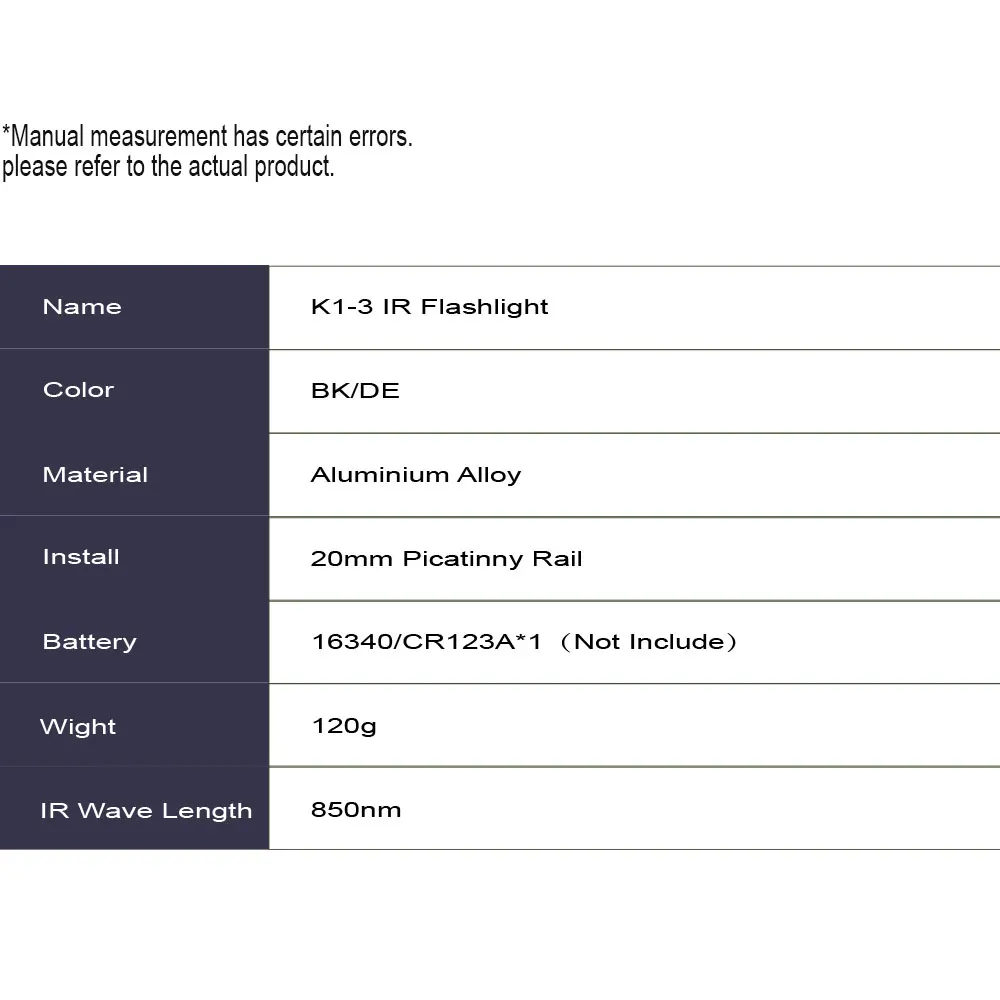Screen dimensions: 1000x1000
Task: Click the 16340/CR123A*1 battery type
Action: [x=426, y=642]
